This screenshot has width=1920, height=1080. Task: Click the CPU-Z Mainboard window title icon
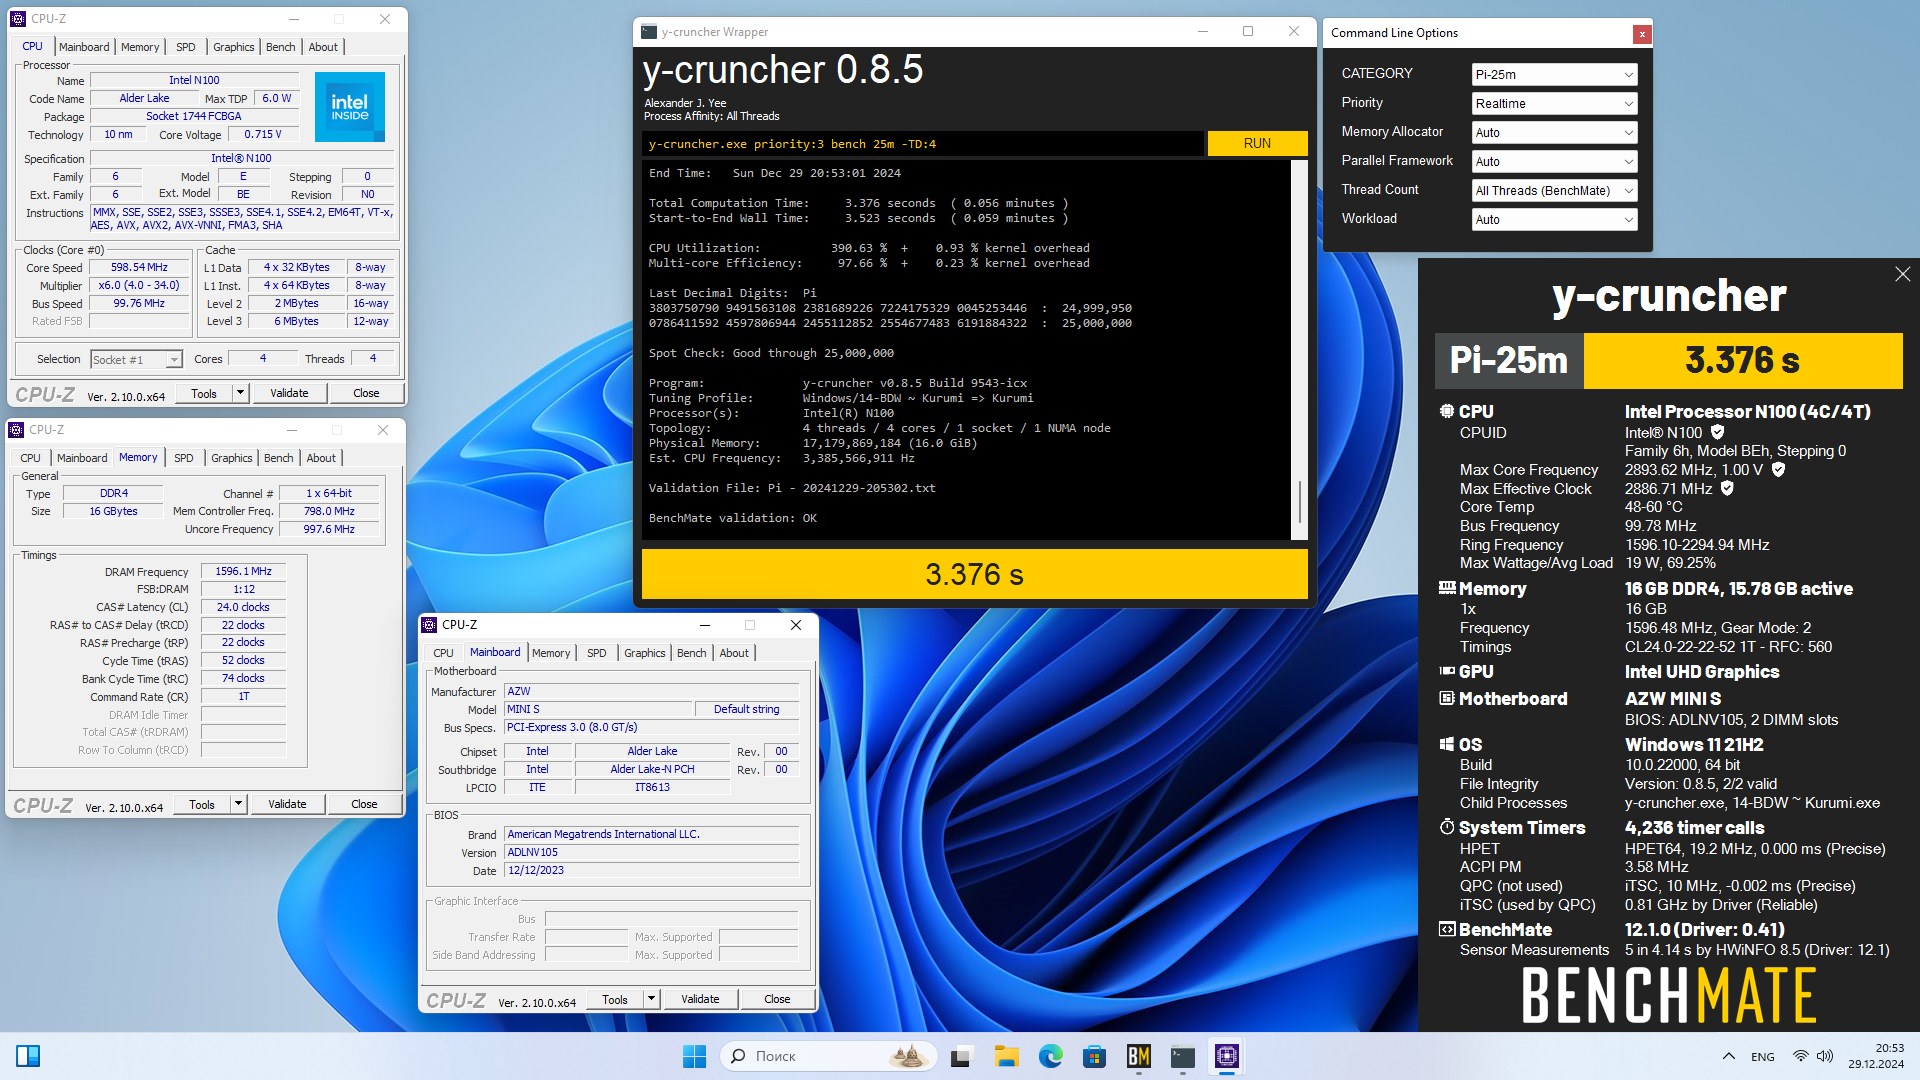coord(430,625)
